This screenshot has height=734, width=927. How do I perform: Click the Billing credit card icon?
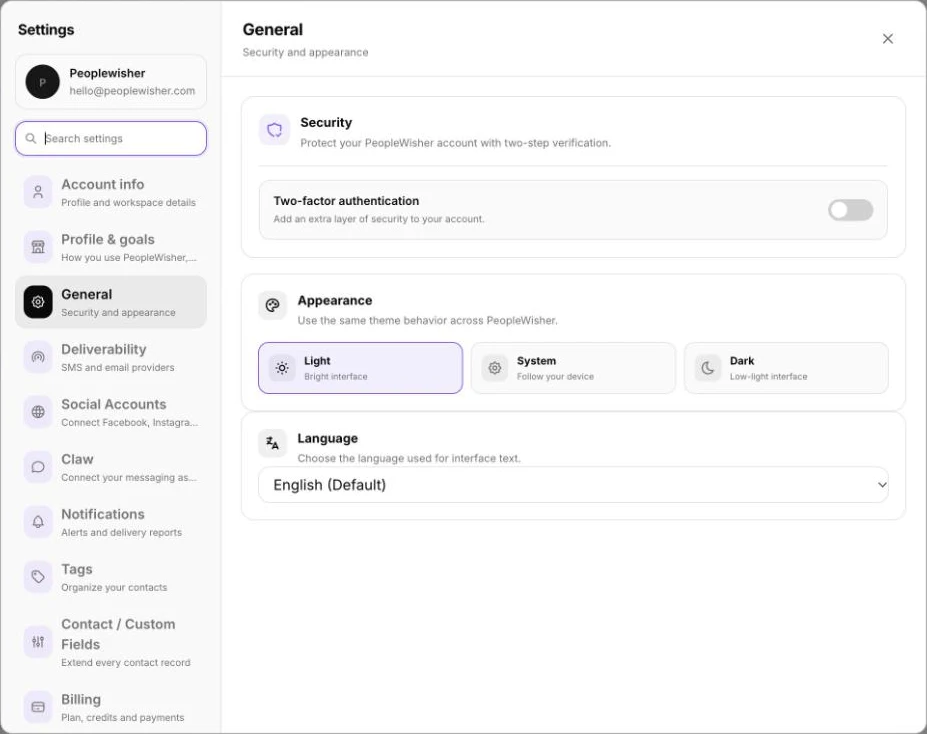pyautogui.click(x=38, y=707)
